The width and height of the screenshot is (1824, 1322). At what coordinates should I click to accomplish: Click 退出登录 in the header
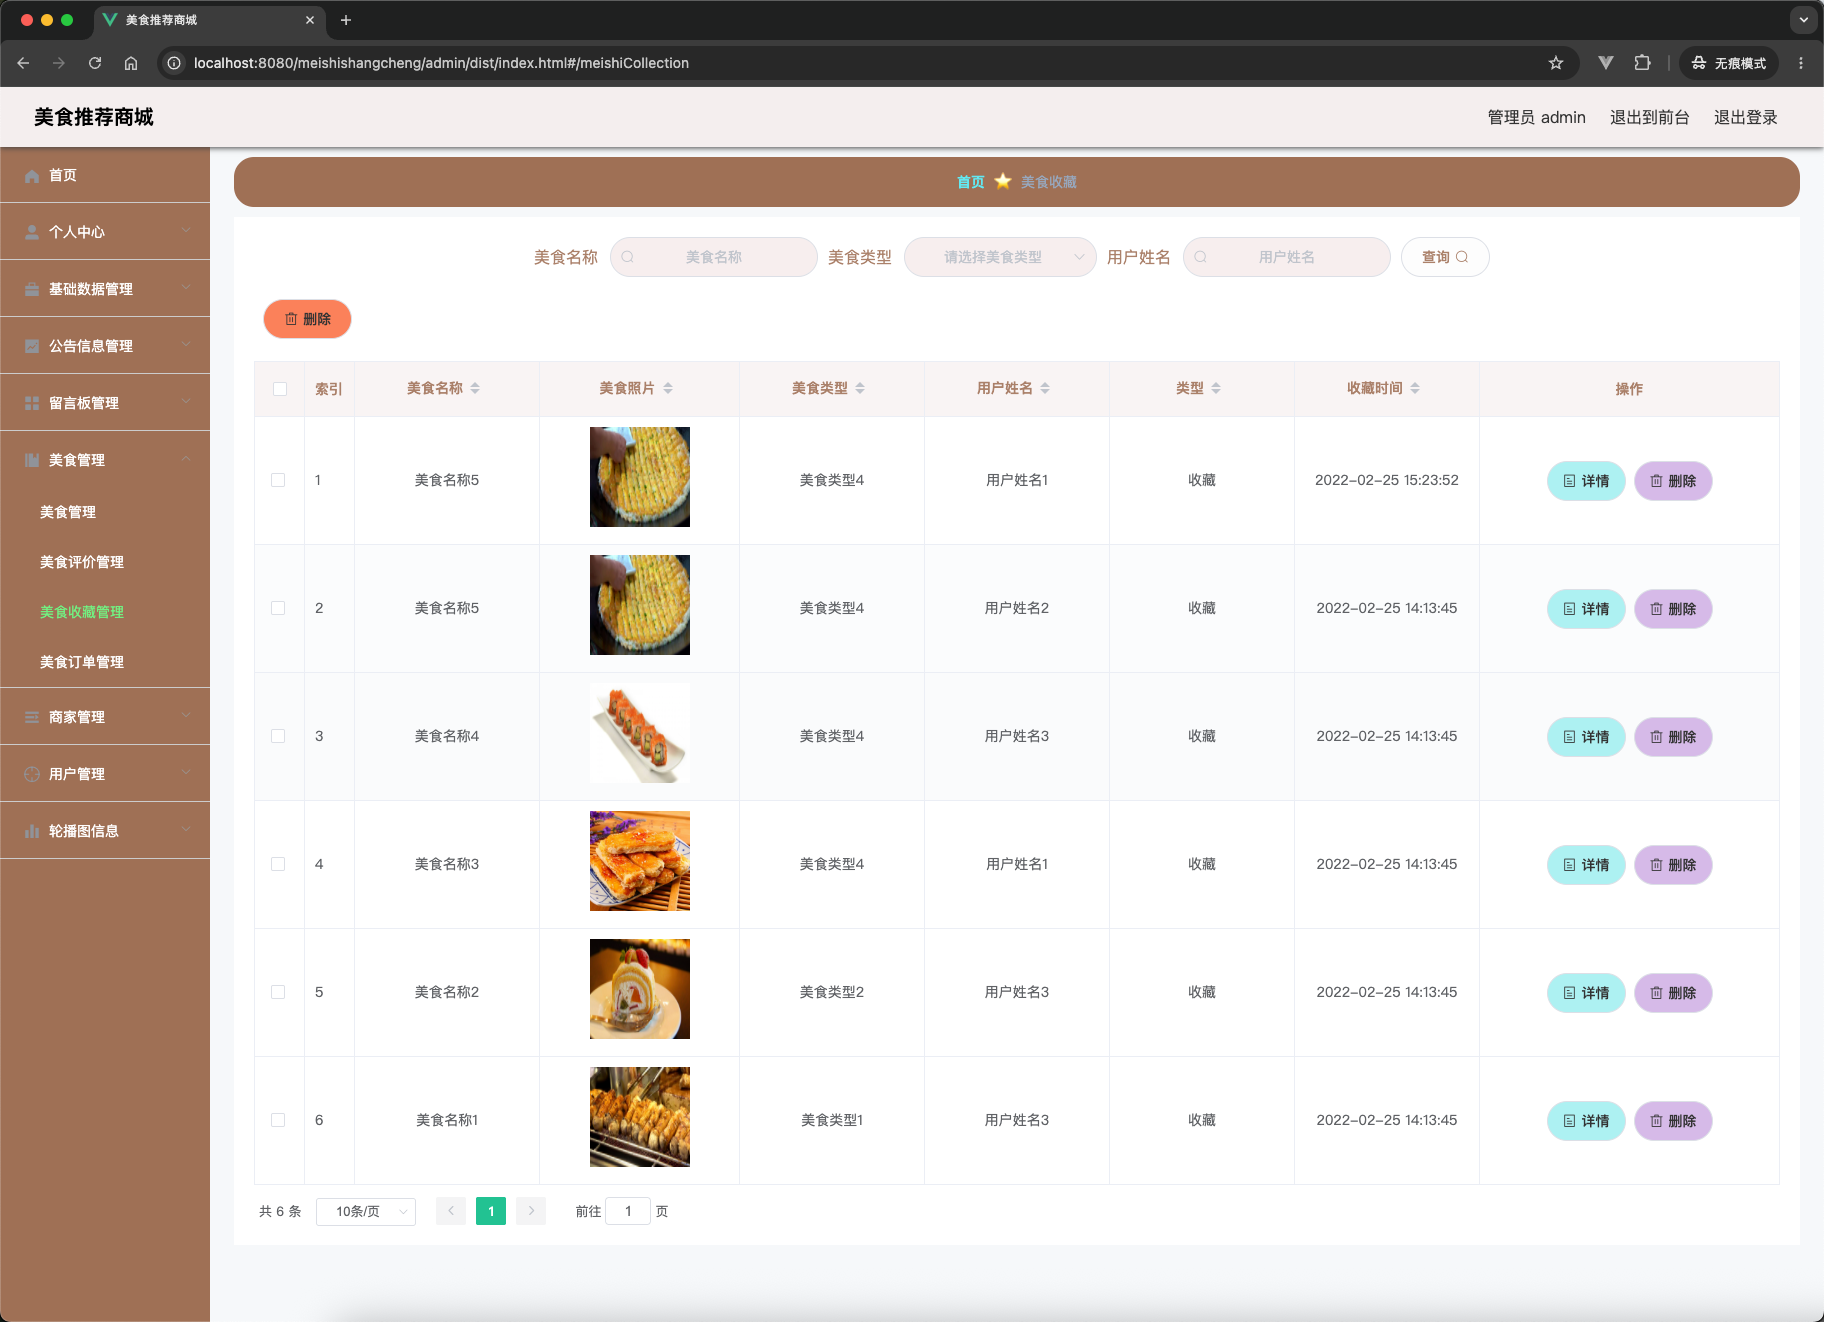click(x=1746, y=117)
